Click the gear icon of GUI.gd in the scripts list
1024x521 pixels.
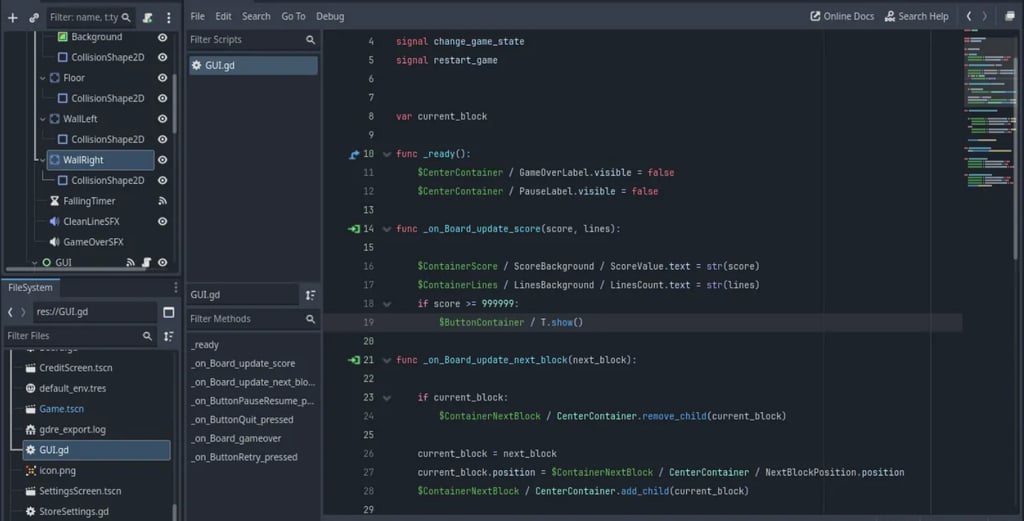pos(197,65)
